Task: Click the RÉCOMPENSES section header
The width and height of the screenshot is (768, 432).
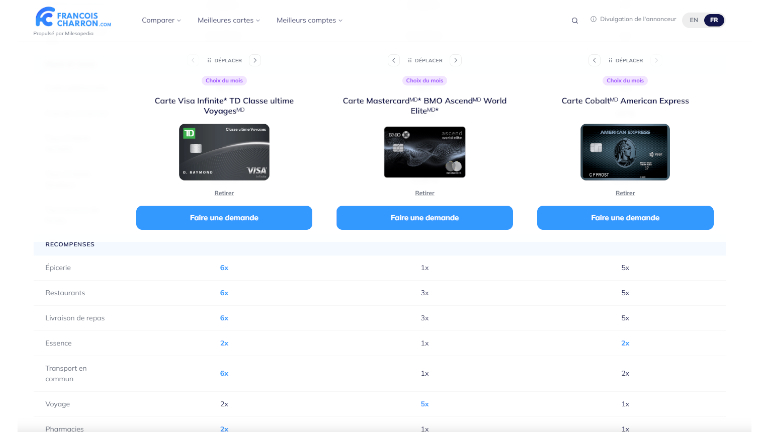Action: [70, 244]
